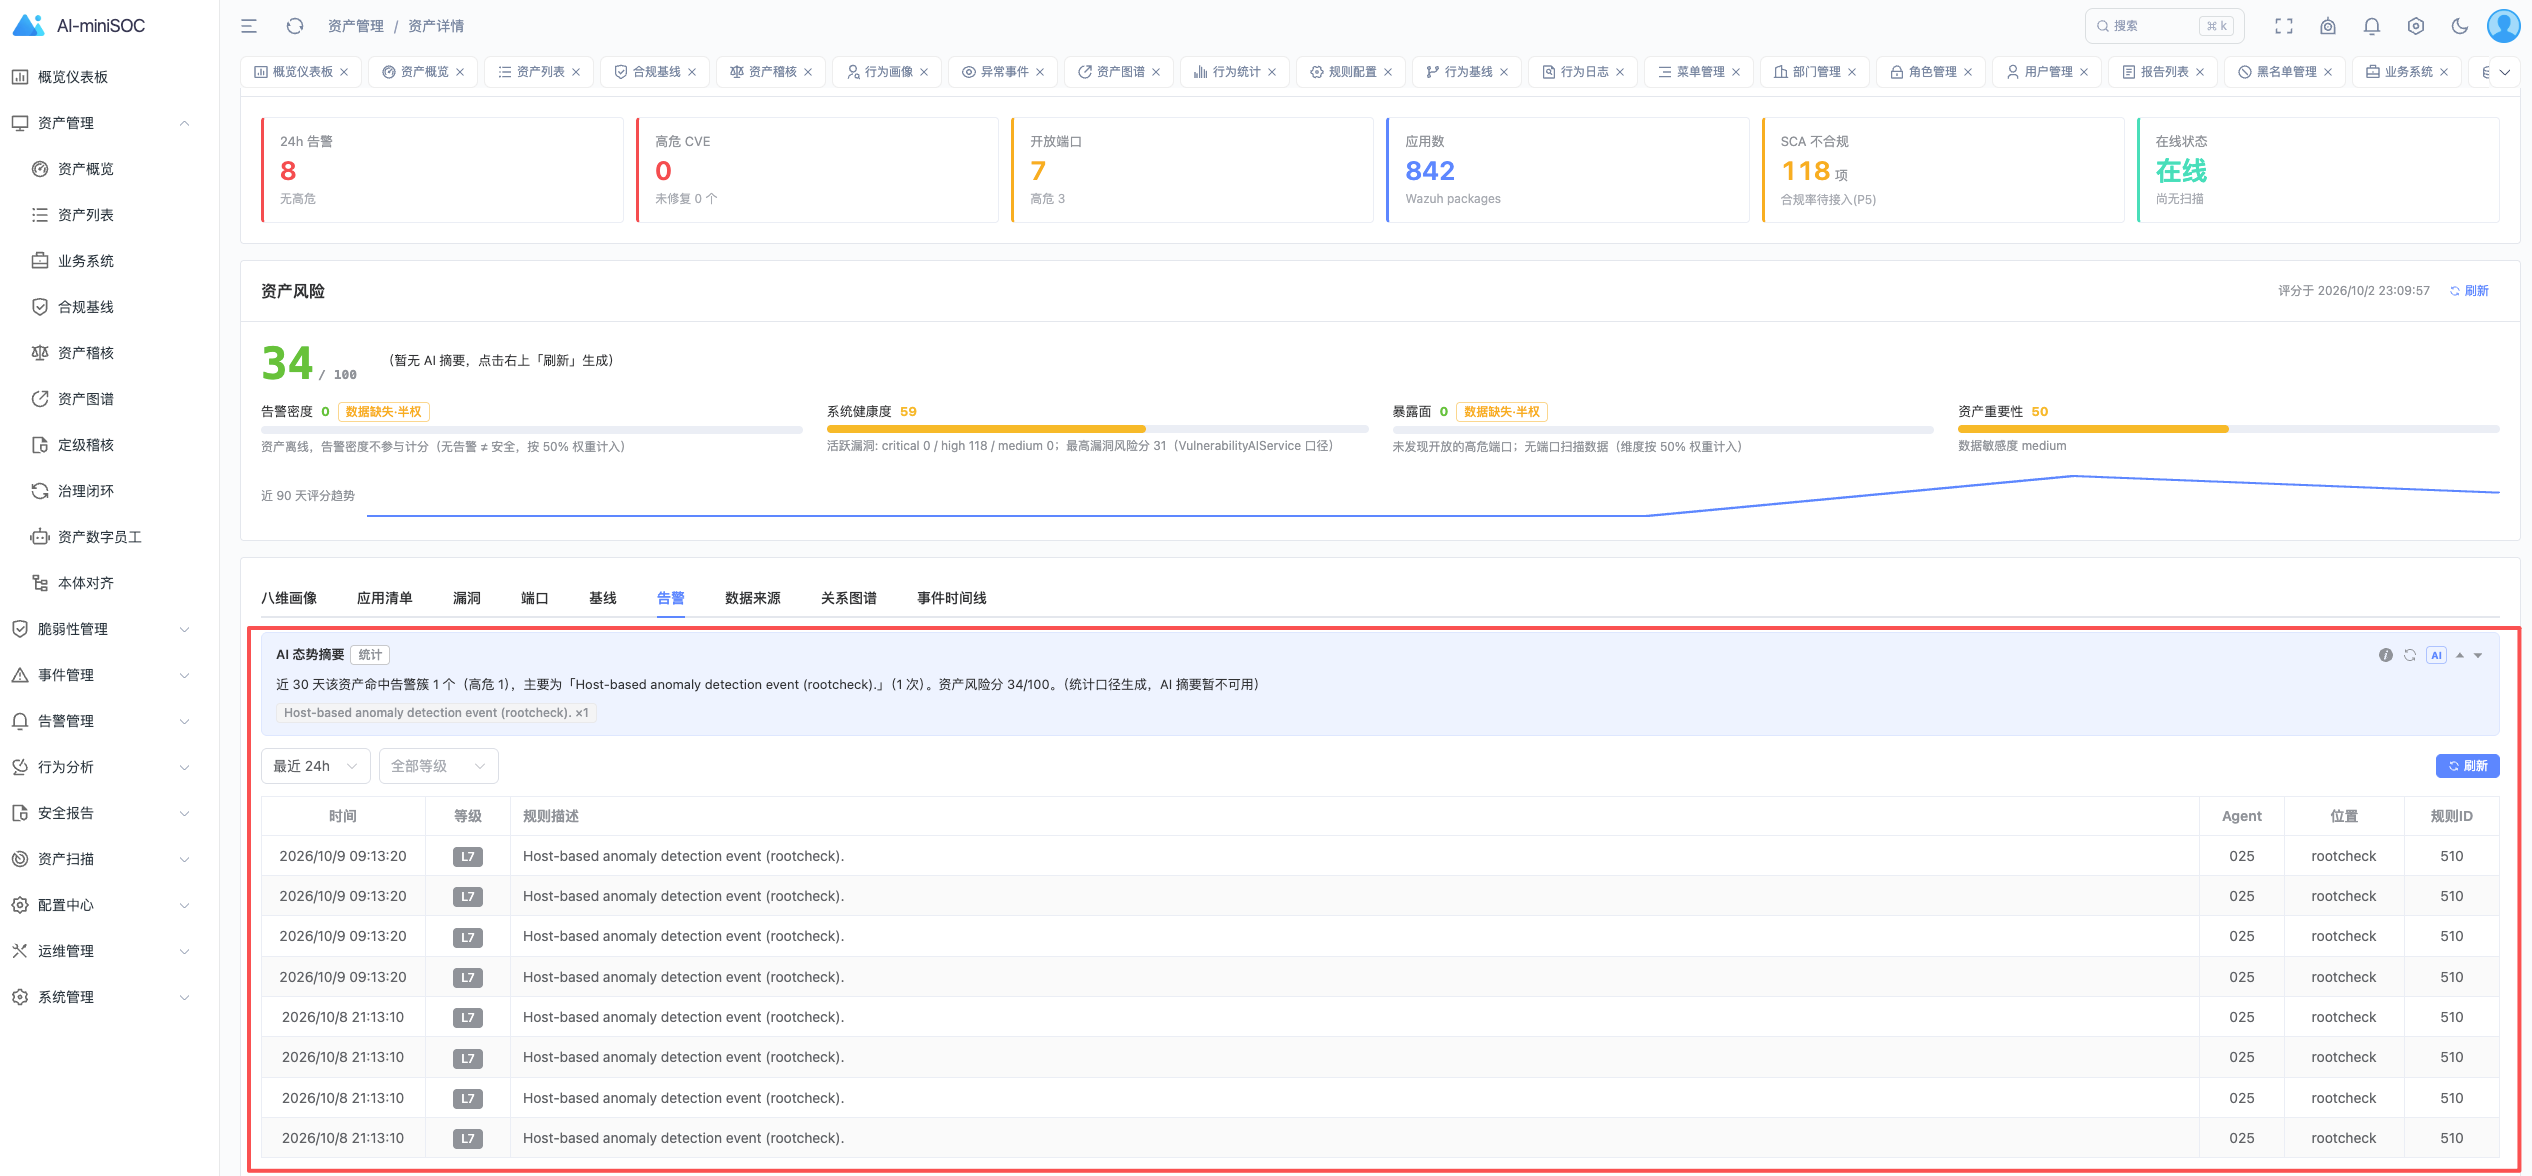Click the page reload icon beside the breadcrumb
The image size is (2532, 1176).
[x=295, y=26]
